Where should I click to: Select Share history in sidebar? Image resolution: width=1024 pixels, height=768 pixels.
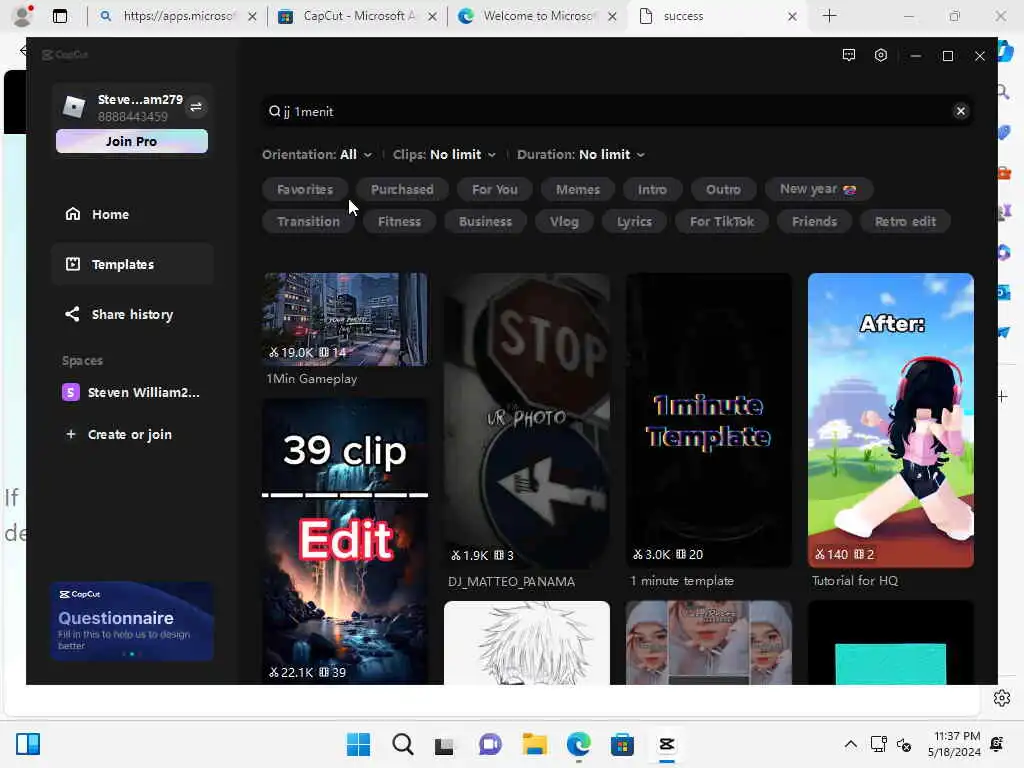132,314
